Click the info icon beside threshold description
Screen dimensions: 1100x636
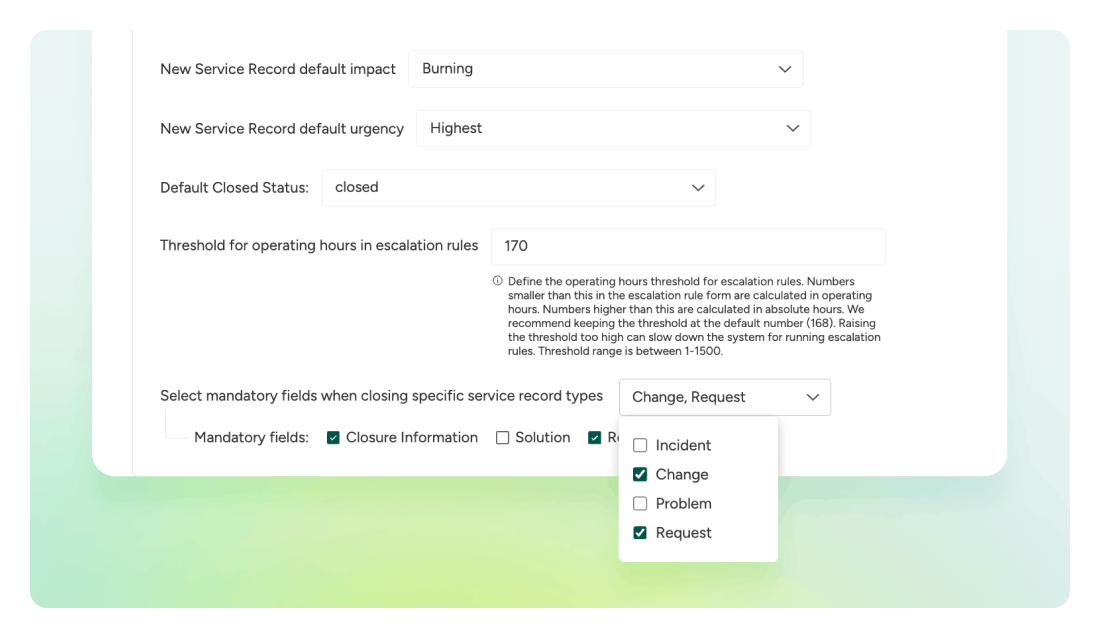pos(497,281)
